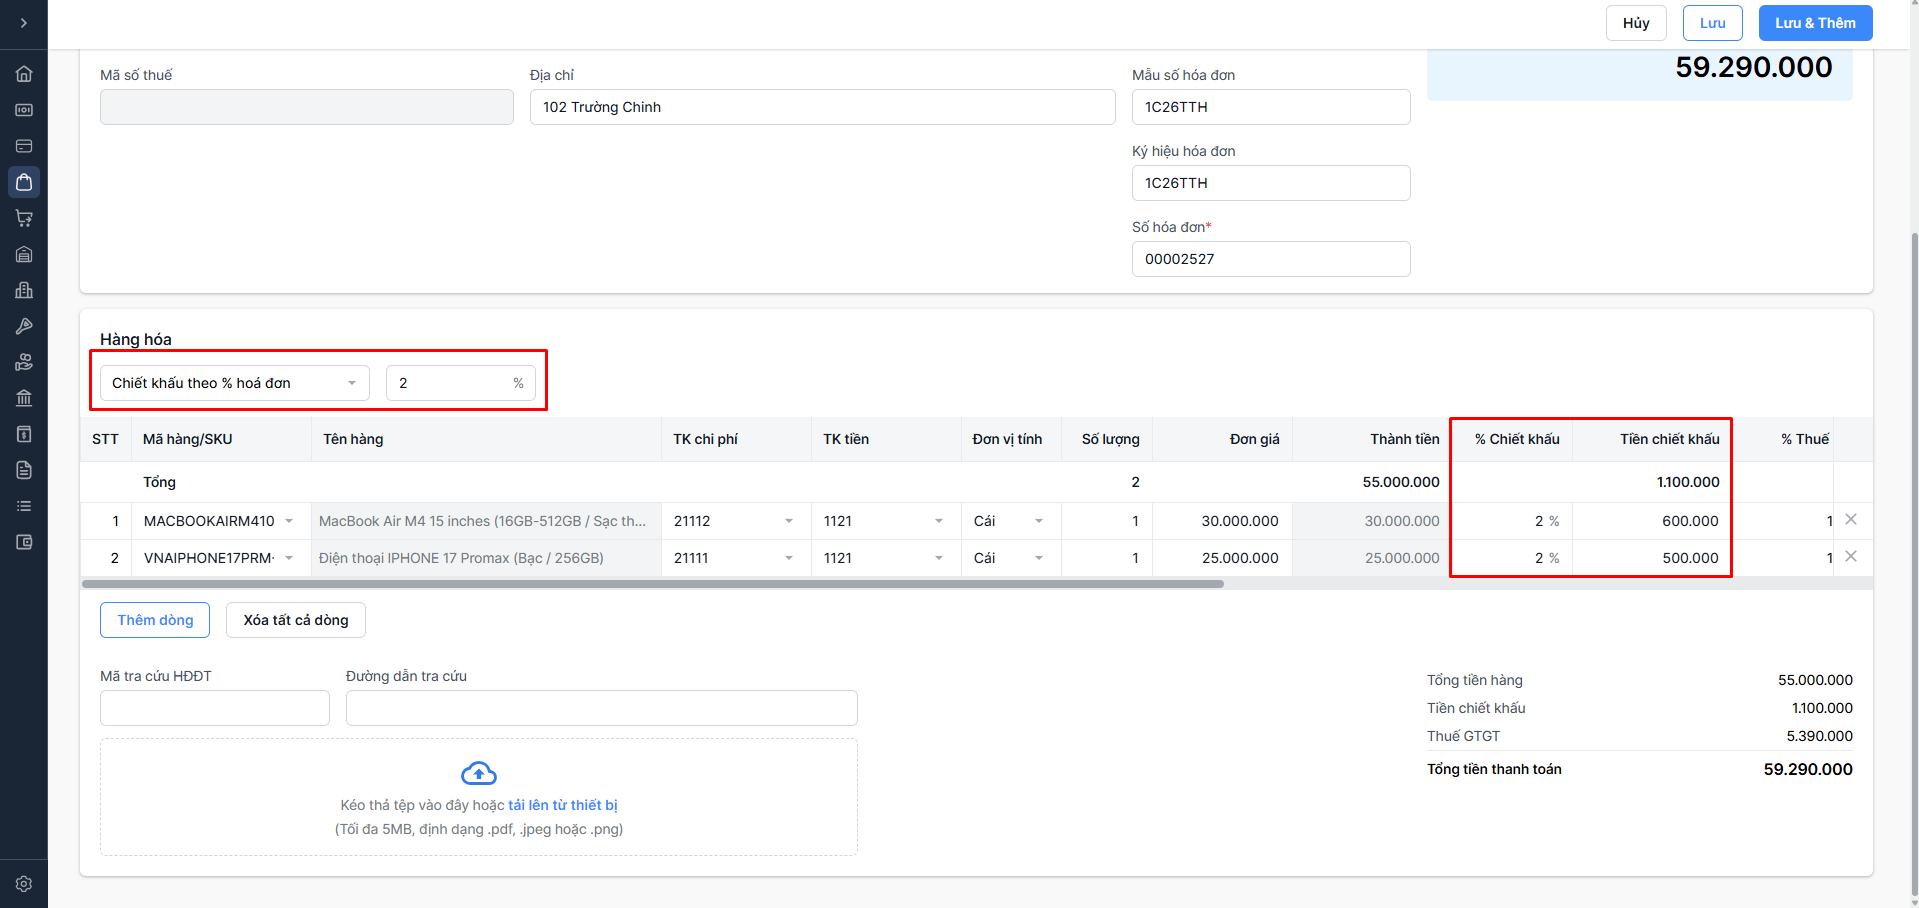Screen dimensions: 1919x908
Task: Expand the sidebar with the chevron arrow
Action: [x=24, y=23]
